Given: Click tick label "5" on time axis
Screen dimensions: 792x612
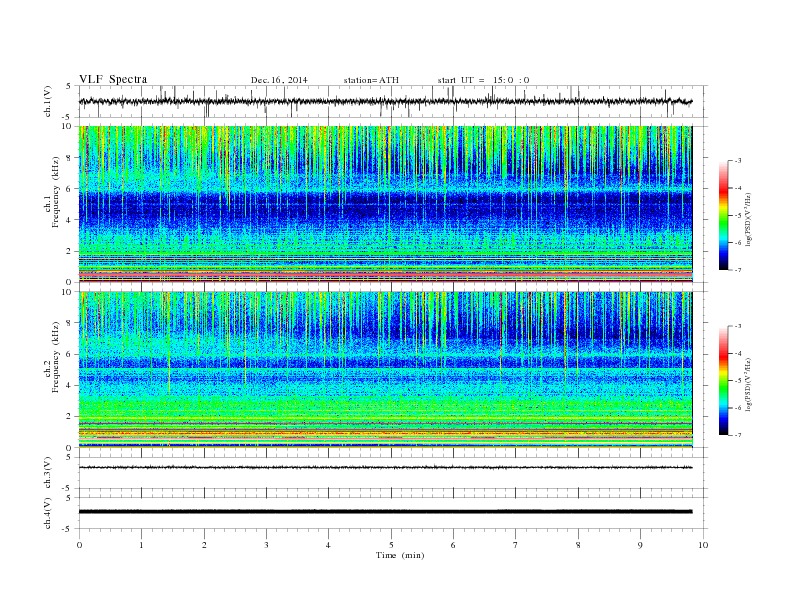Looking at the screenshot, I should (x=391, y=545).
